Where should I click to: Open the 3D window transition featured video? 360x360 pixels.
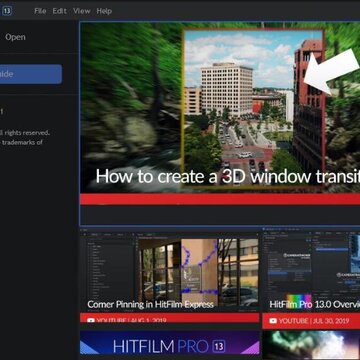(x=220, y=113)
